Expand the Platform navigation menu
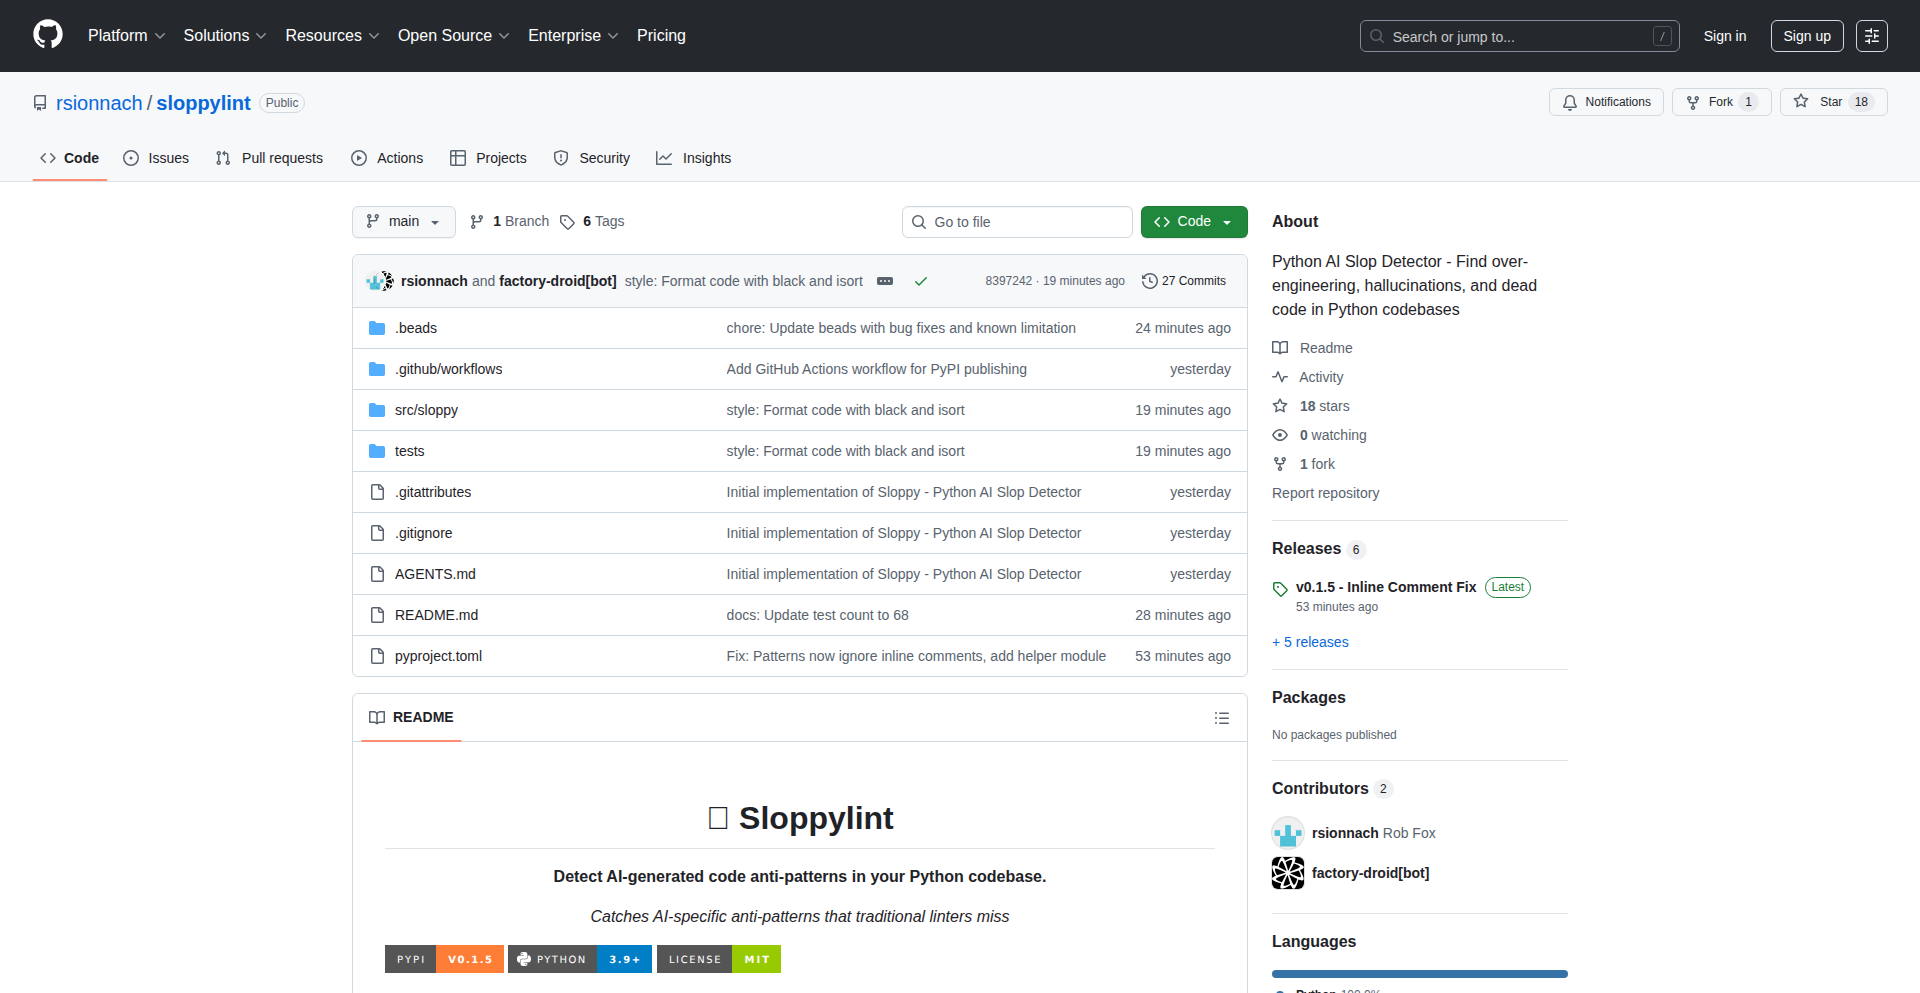1920x993 pixels. [x=126, y=36]
